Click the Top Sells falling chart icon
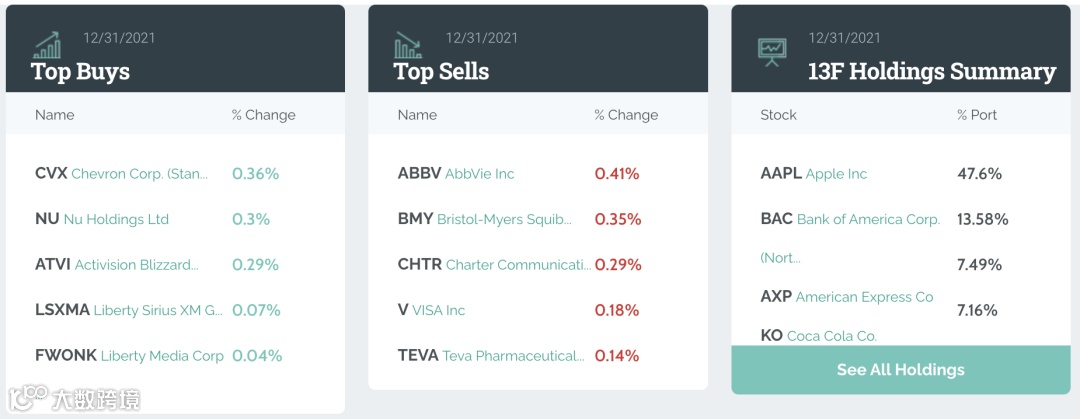The height and width of the screenshot is (419, 1080). 408,45
